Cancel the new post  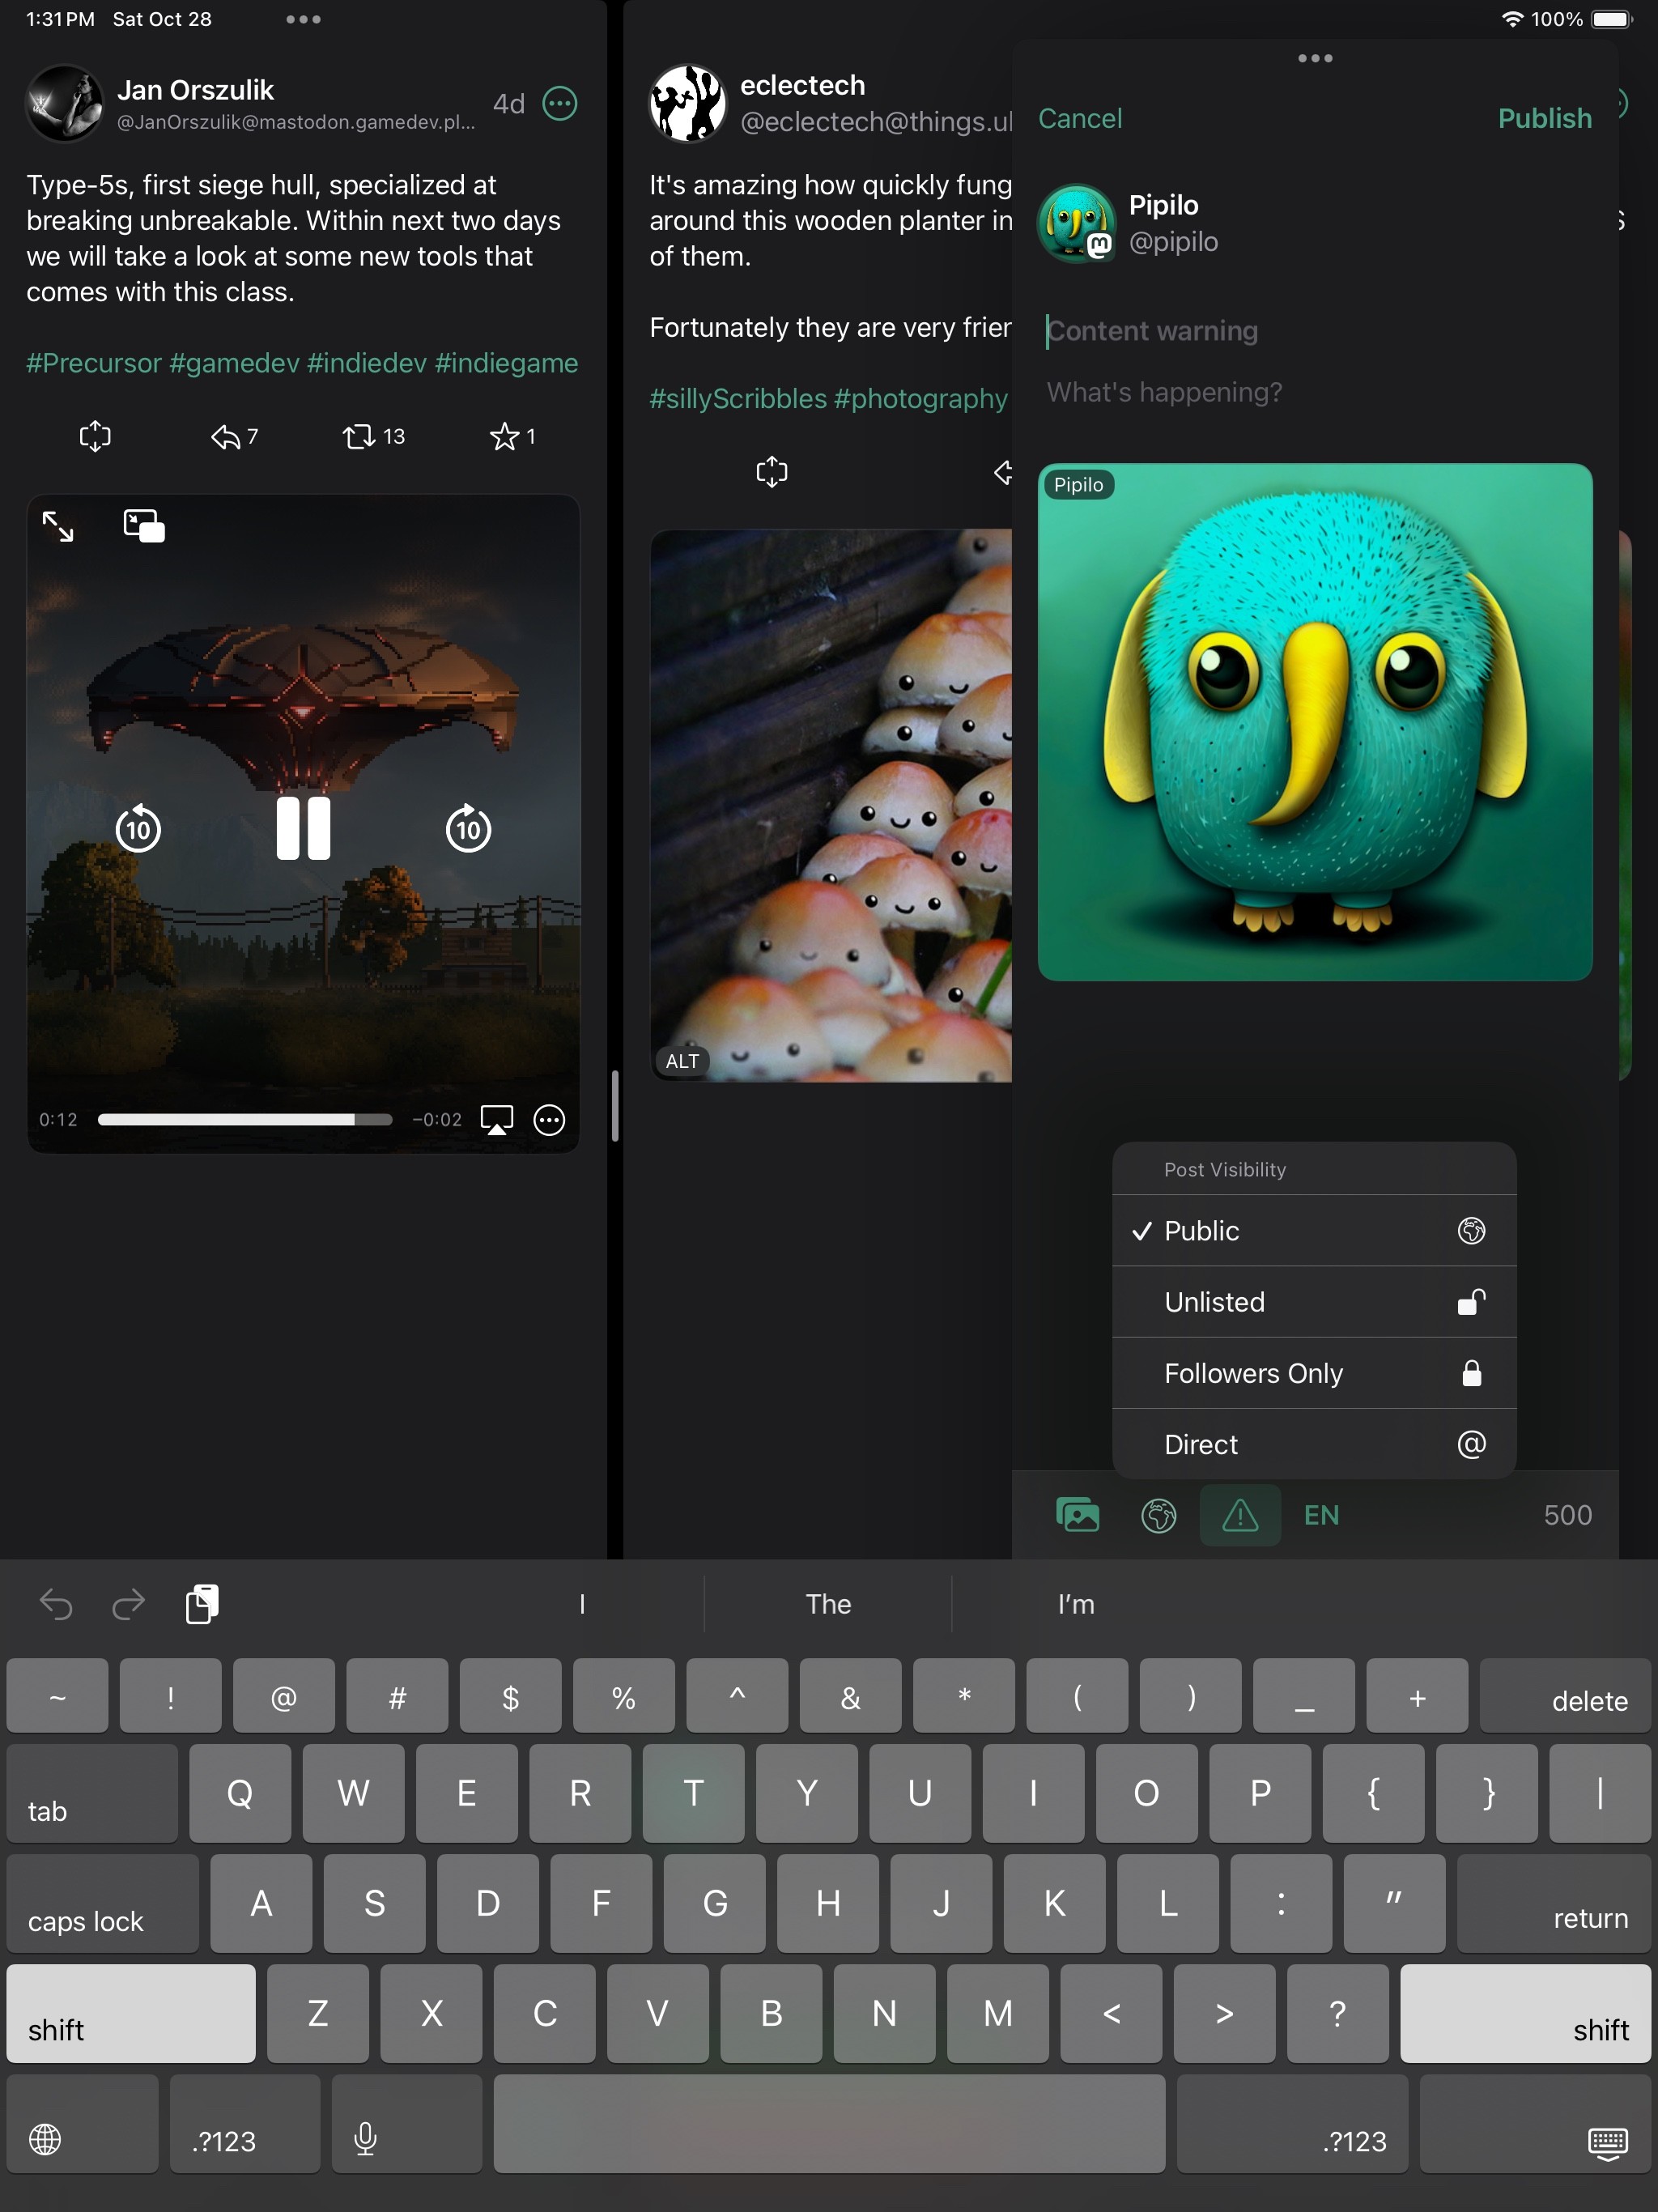1080,118
